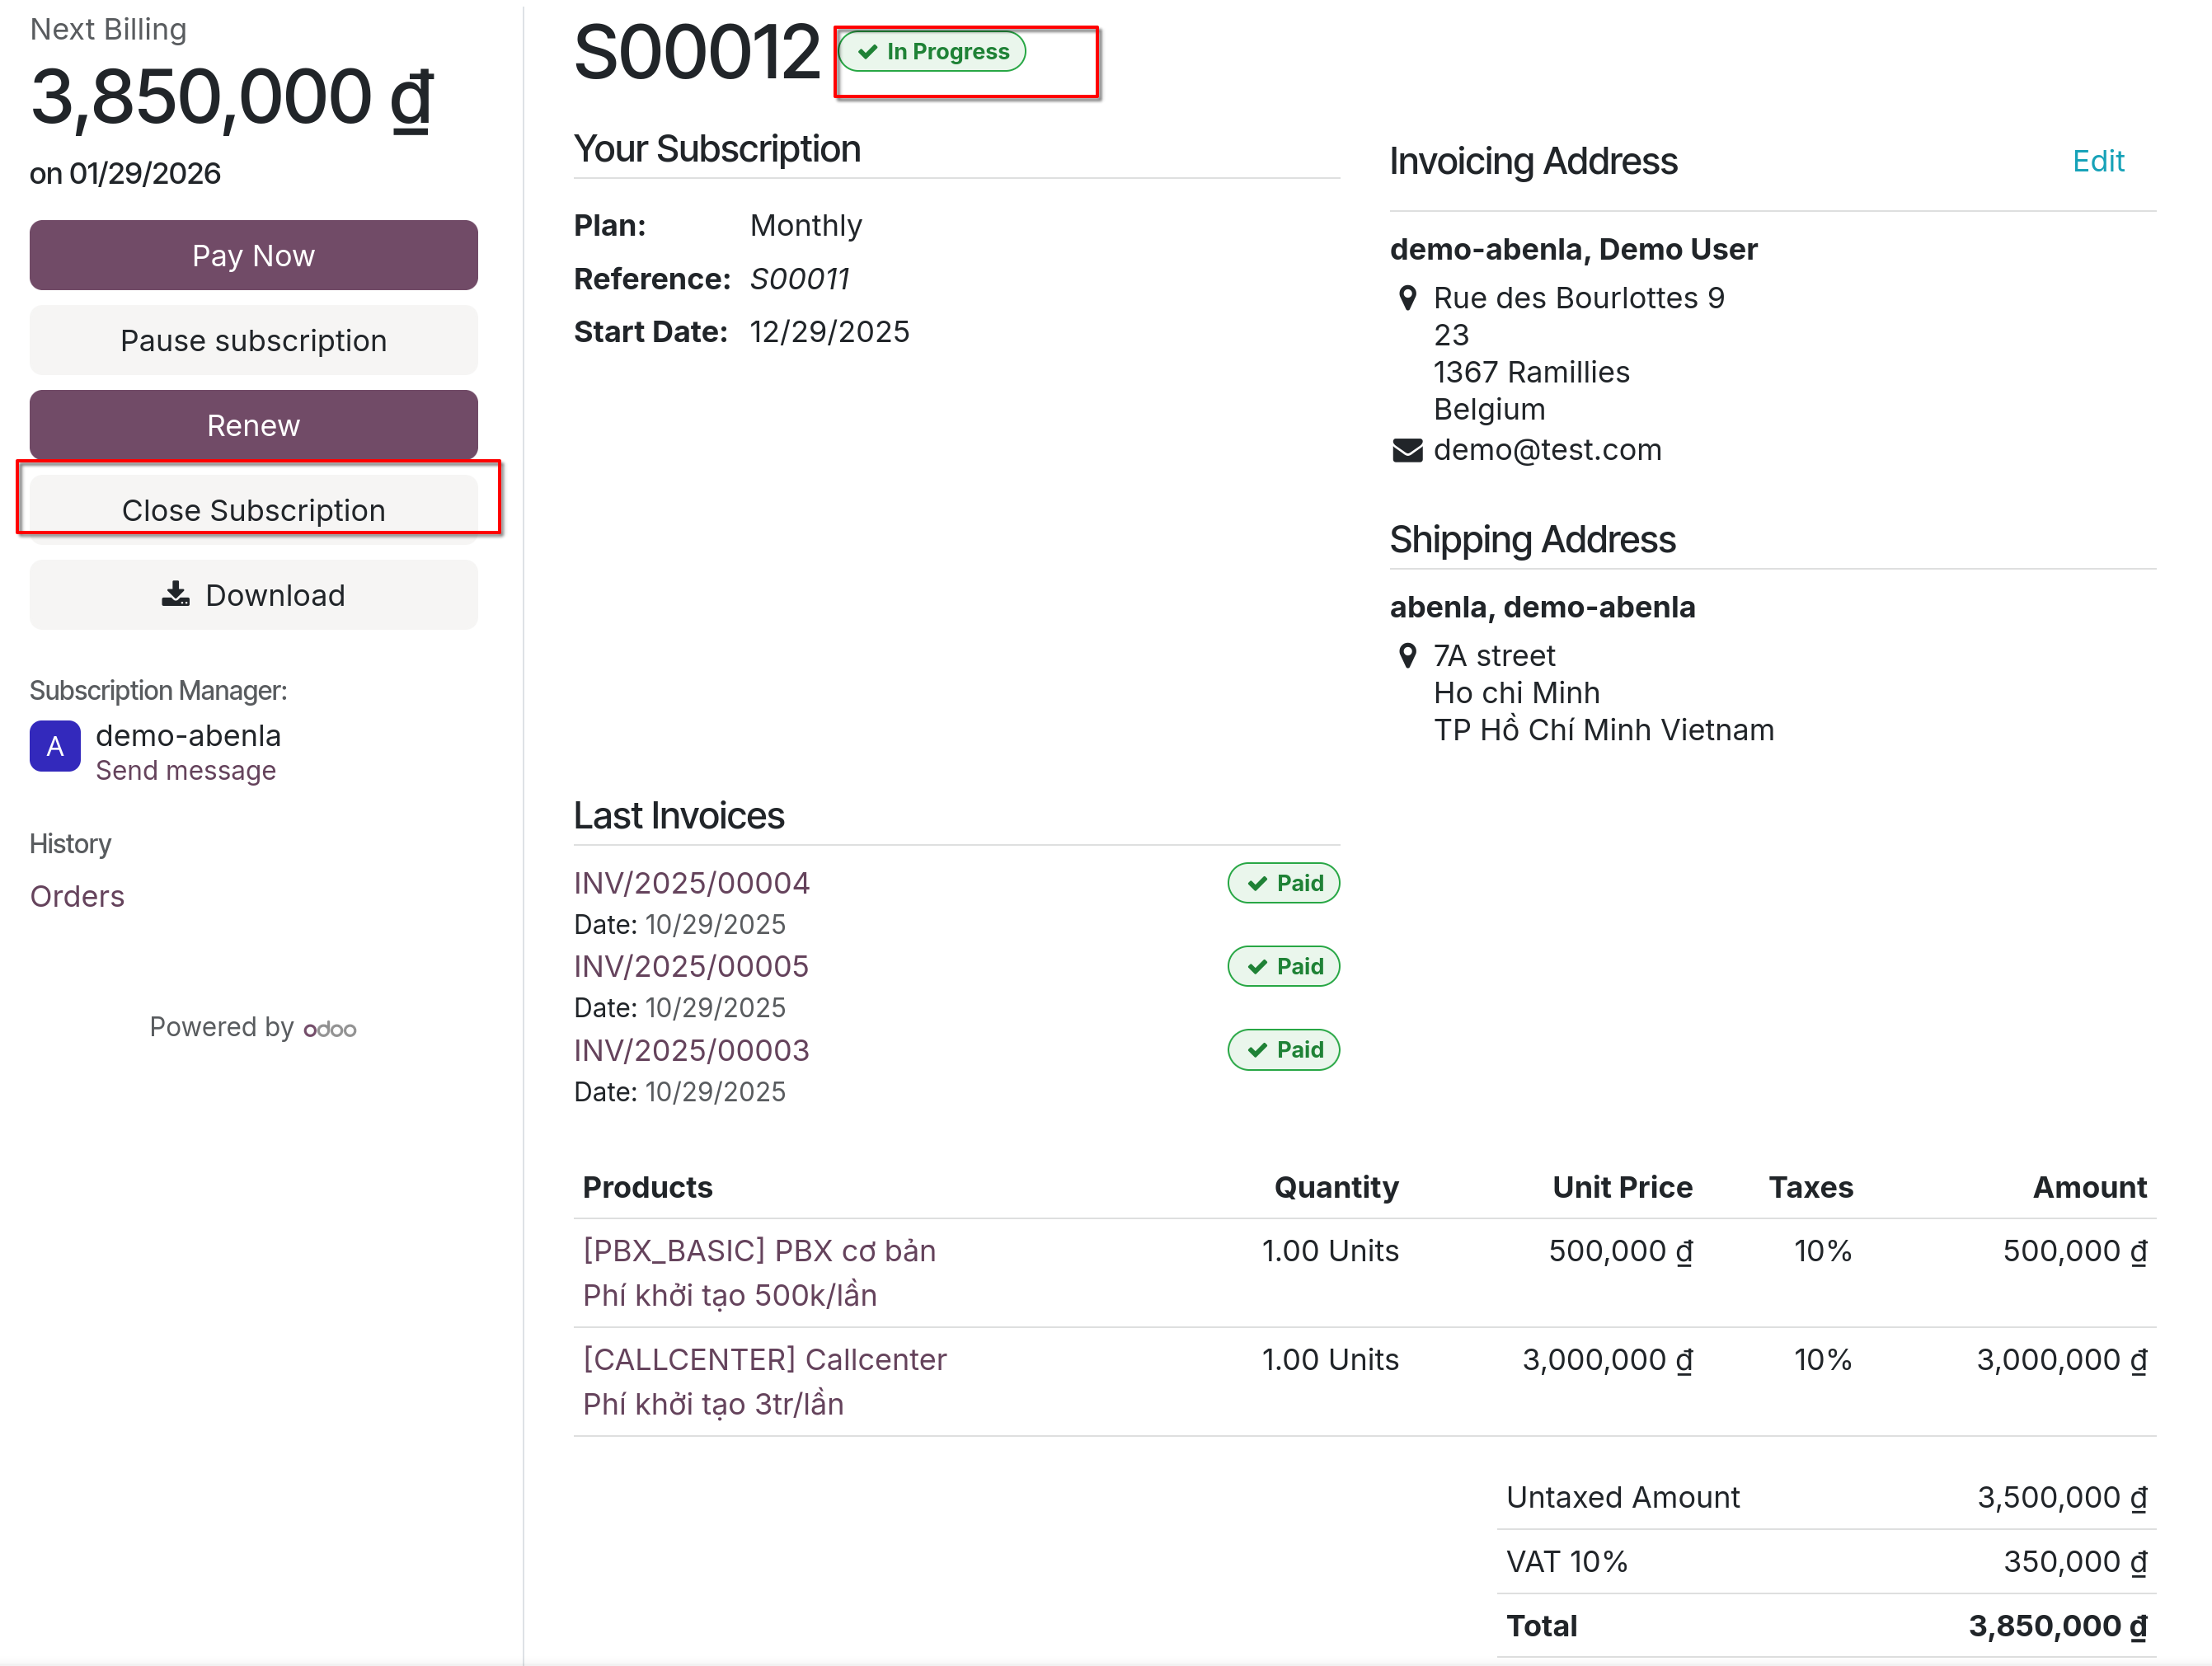Click unit price 3,000,000 ₫ for Callcenter
Image resolution: width=2212 pixels, height=1666 pixels.
(x=1607, y=1360)
